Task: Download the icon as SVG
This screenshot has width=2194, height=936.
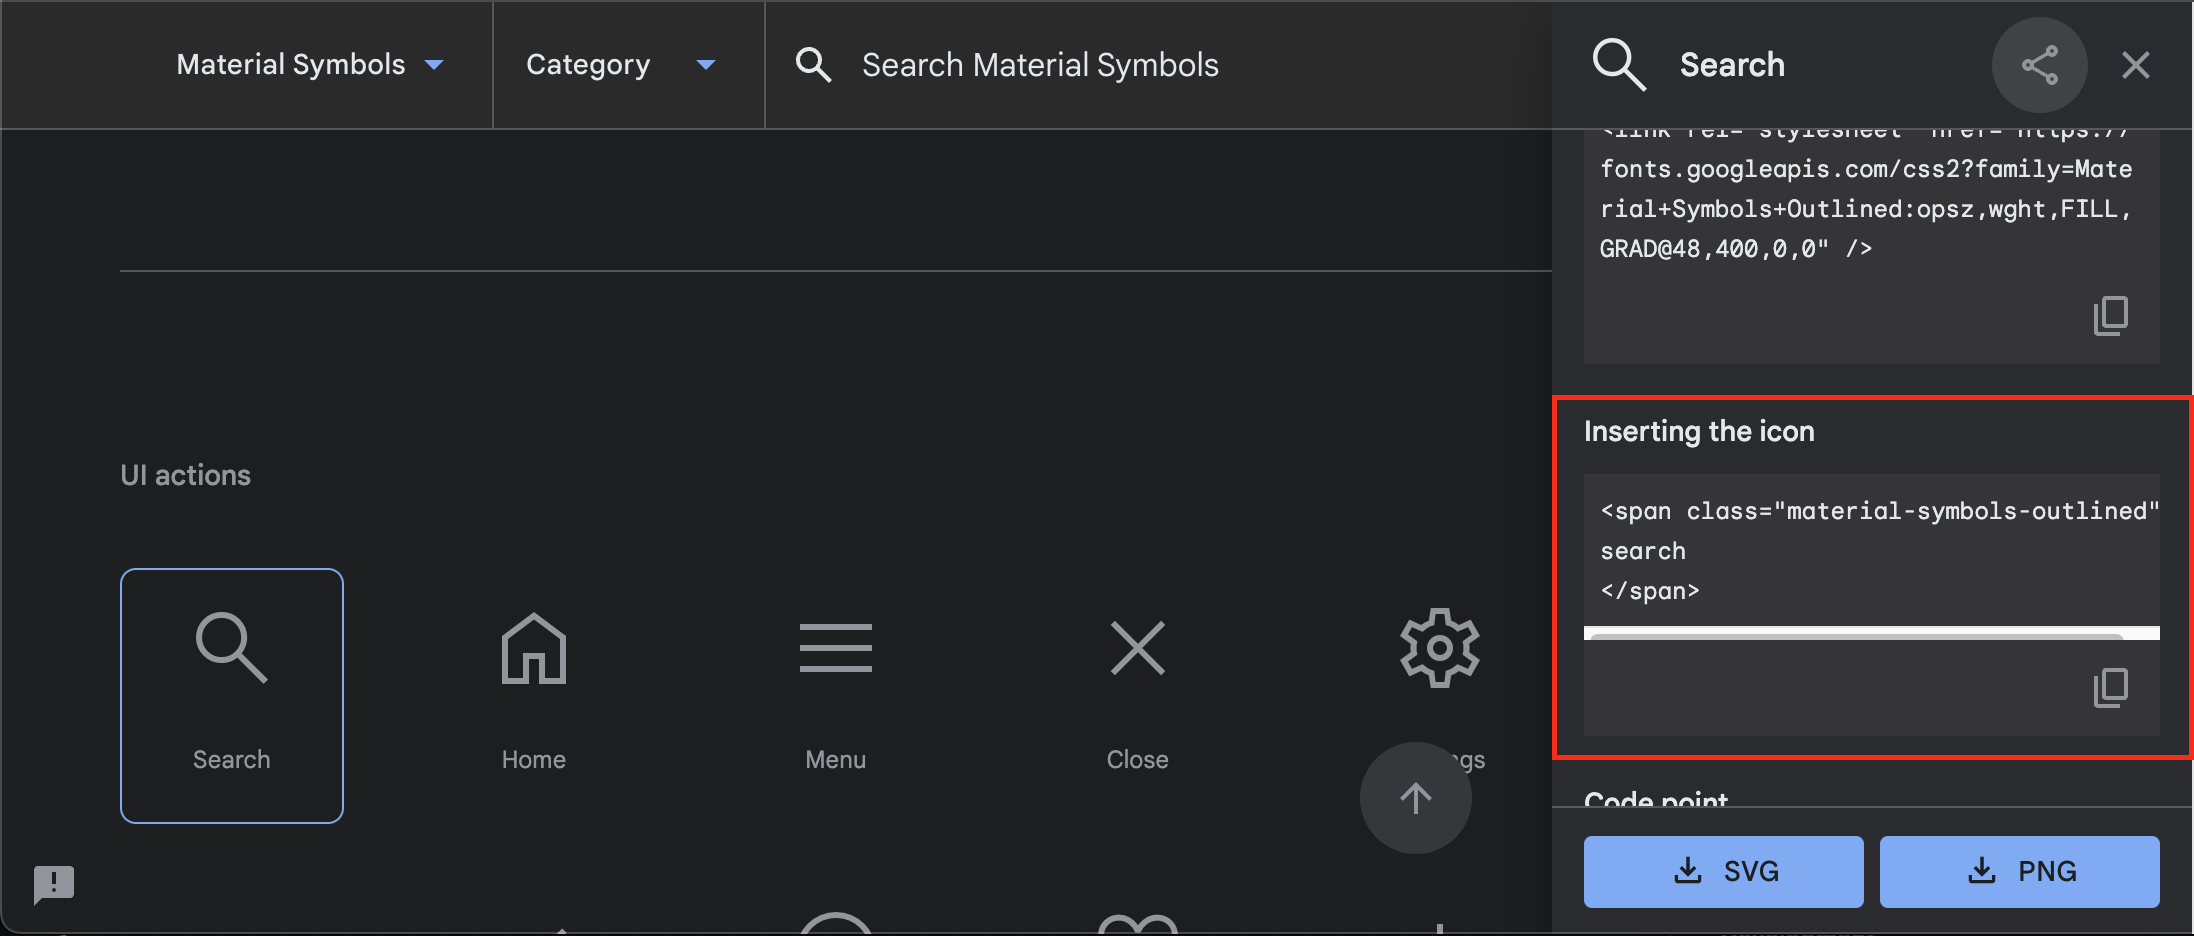Action: point(1723,872)
